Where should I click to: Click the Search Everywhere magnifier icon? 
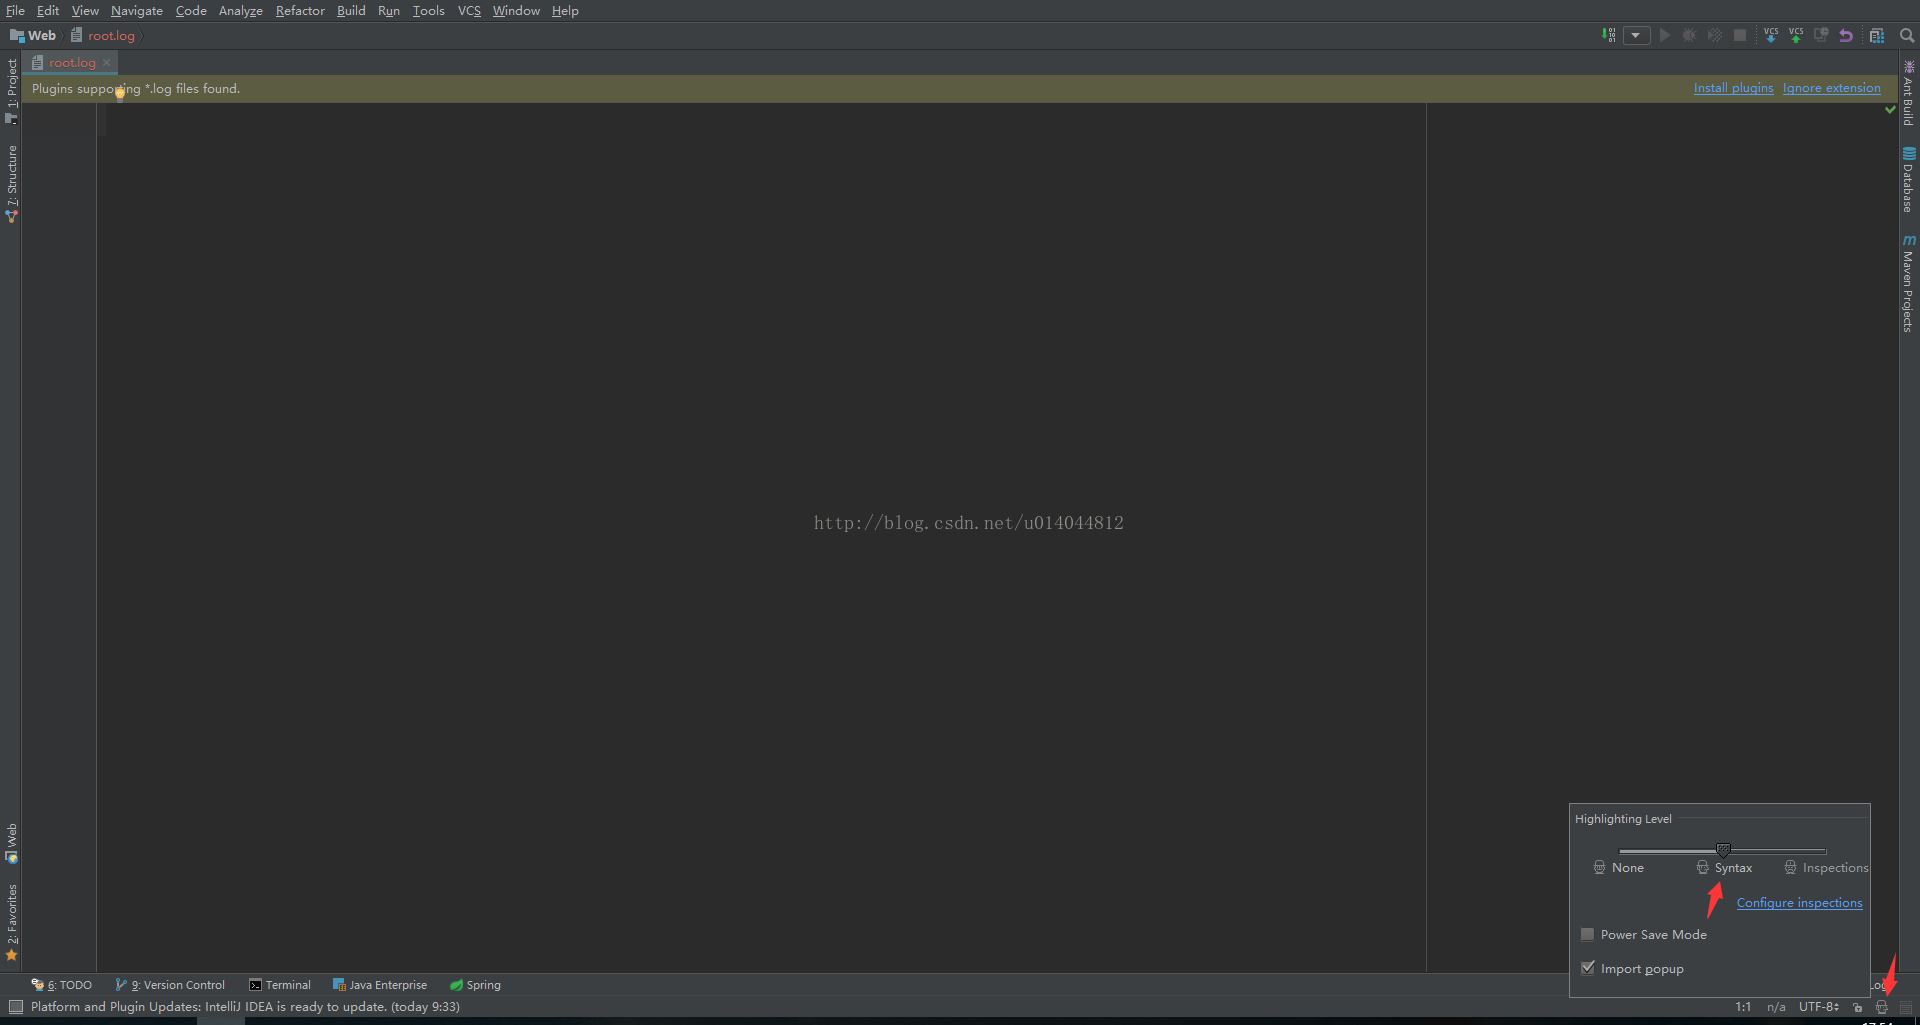tap(1906, 35)
